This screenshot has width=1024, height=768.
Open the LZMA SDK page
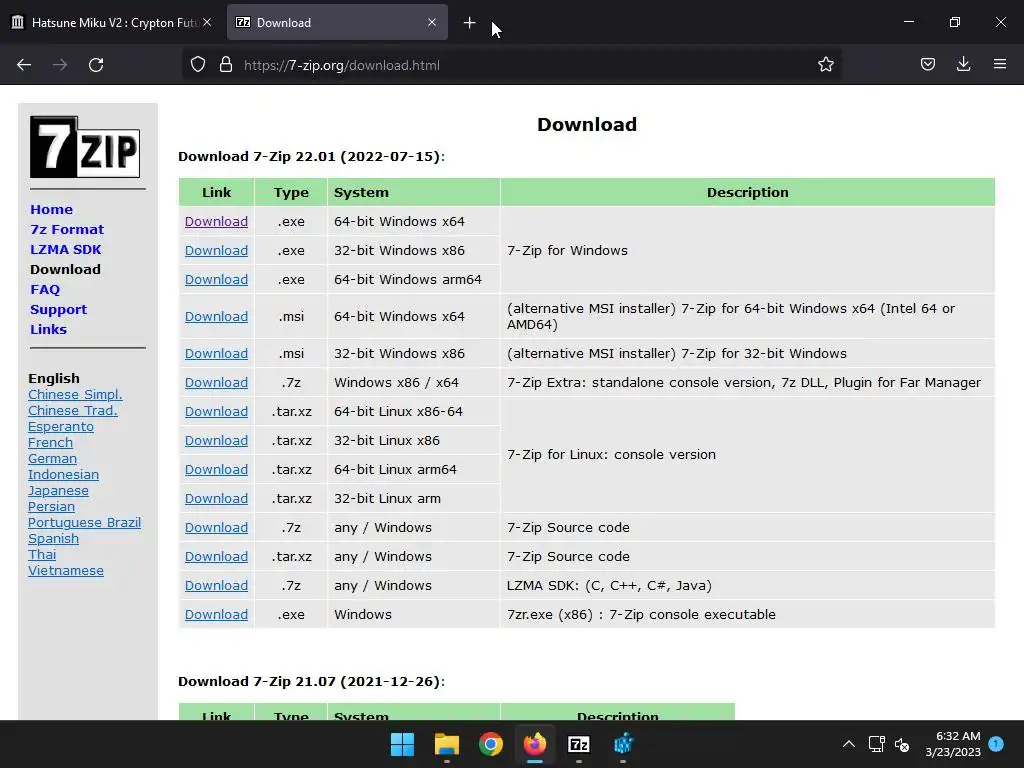click(65, 249)
